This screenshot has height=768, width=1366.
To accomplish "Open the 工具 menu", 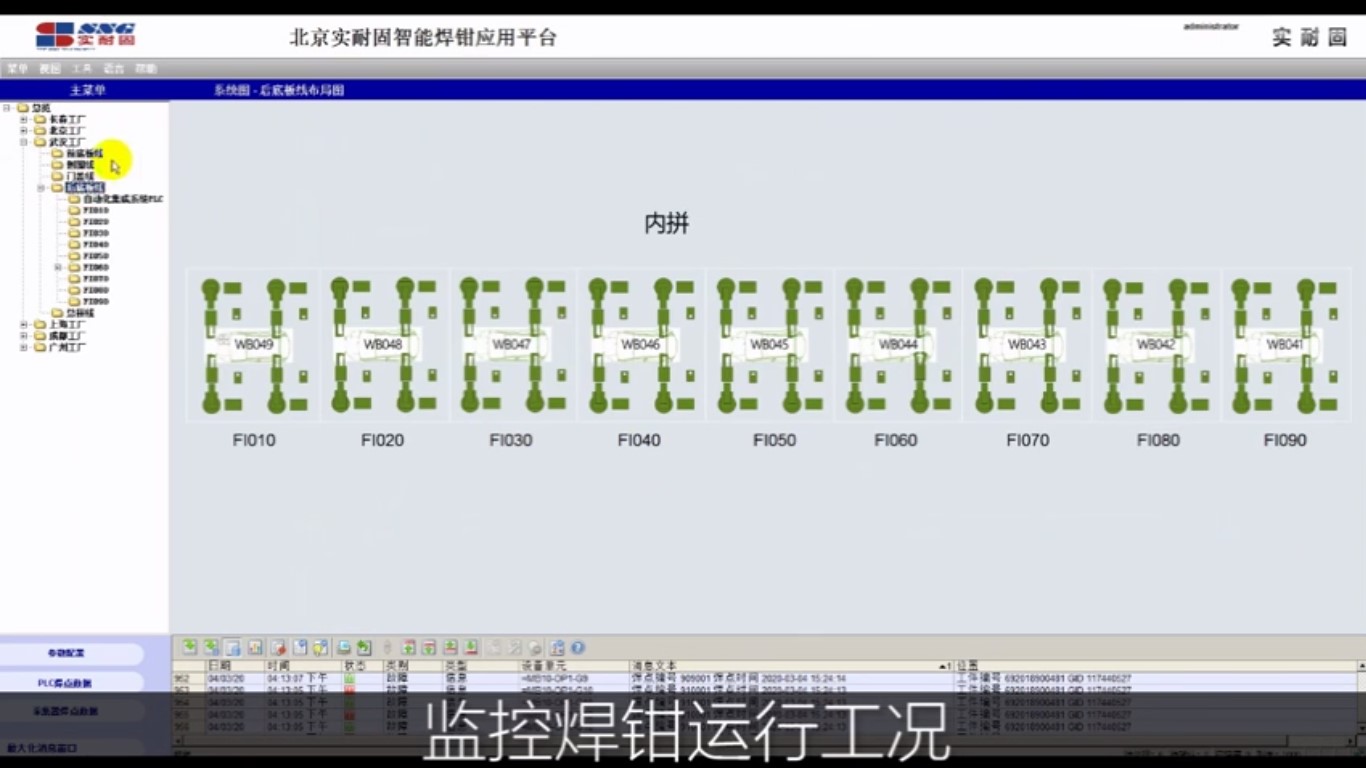I will pyautogui.click(x=82, y=69).
